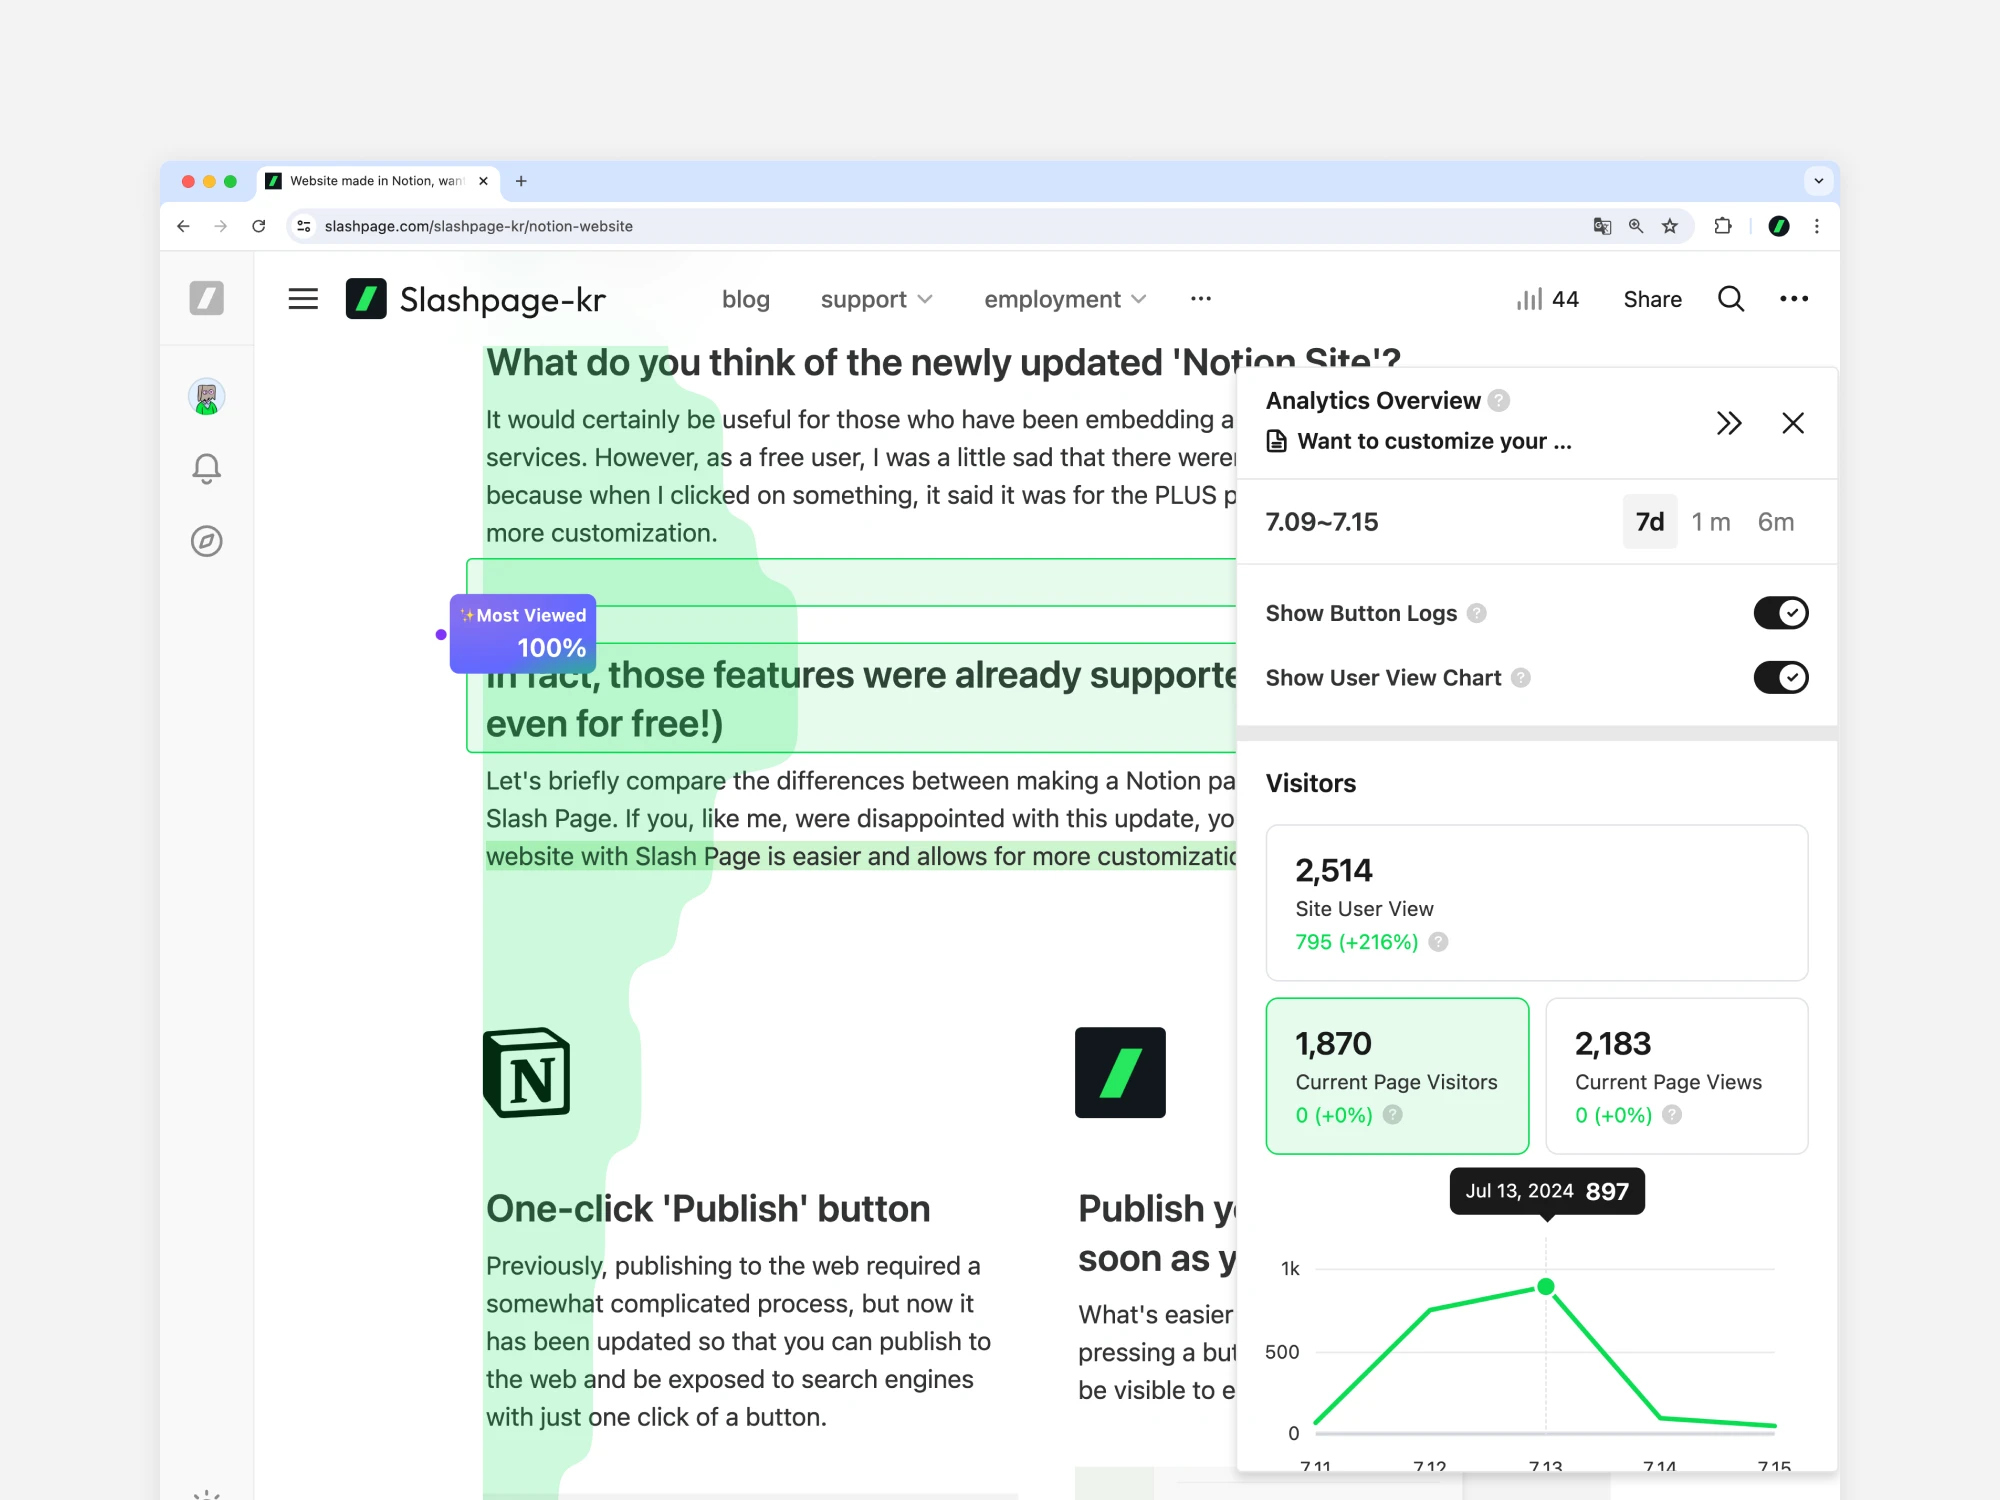Collapse analytics panel with double chevron
The width and height of the screenshot is (2000, 1500).
(1729, 423)
